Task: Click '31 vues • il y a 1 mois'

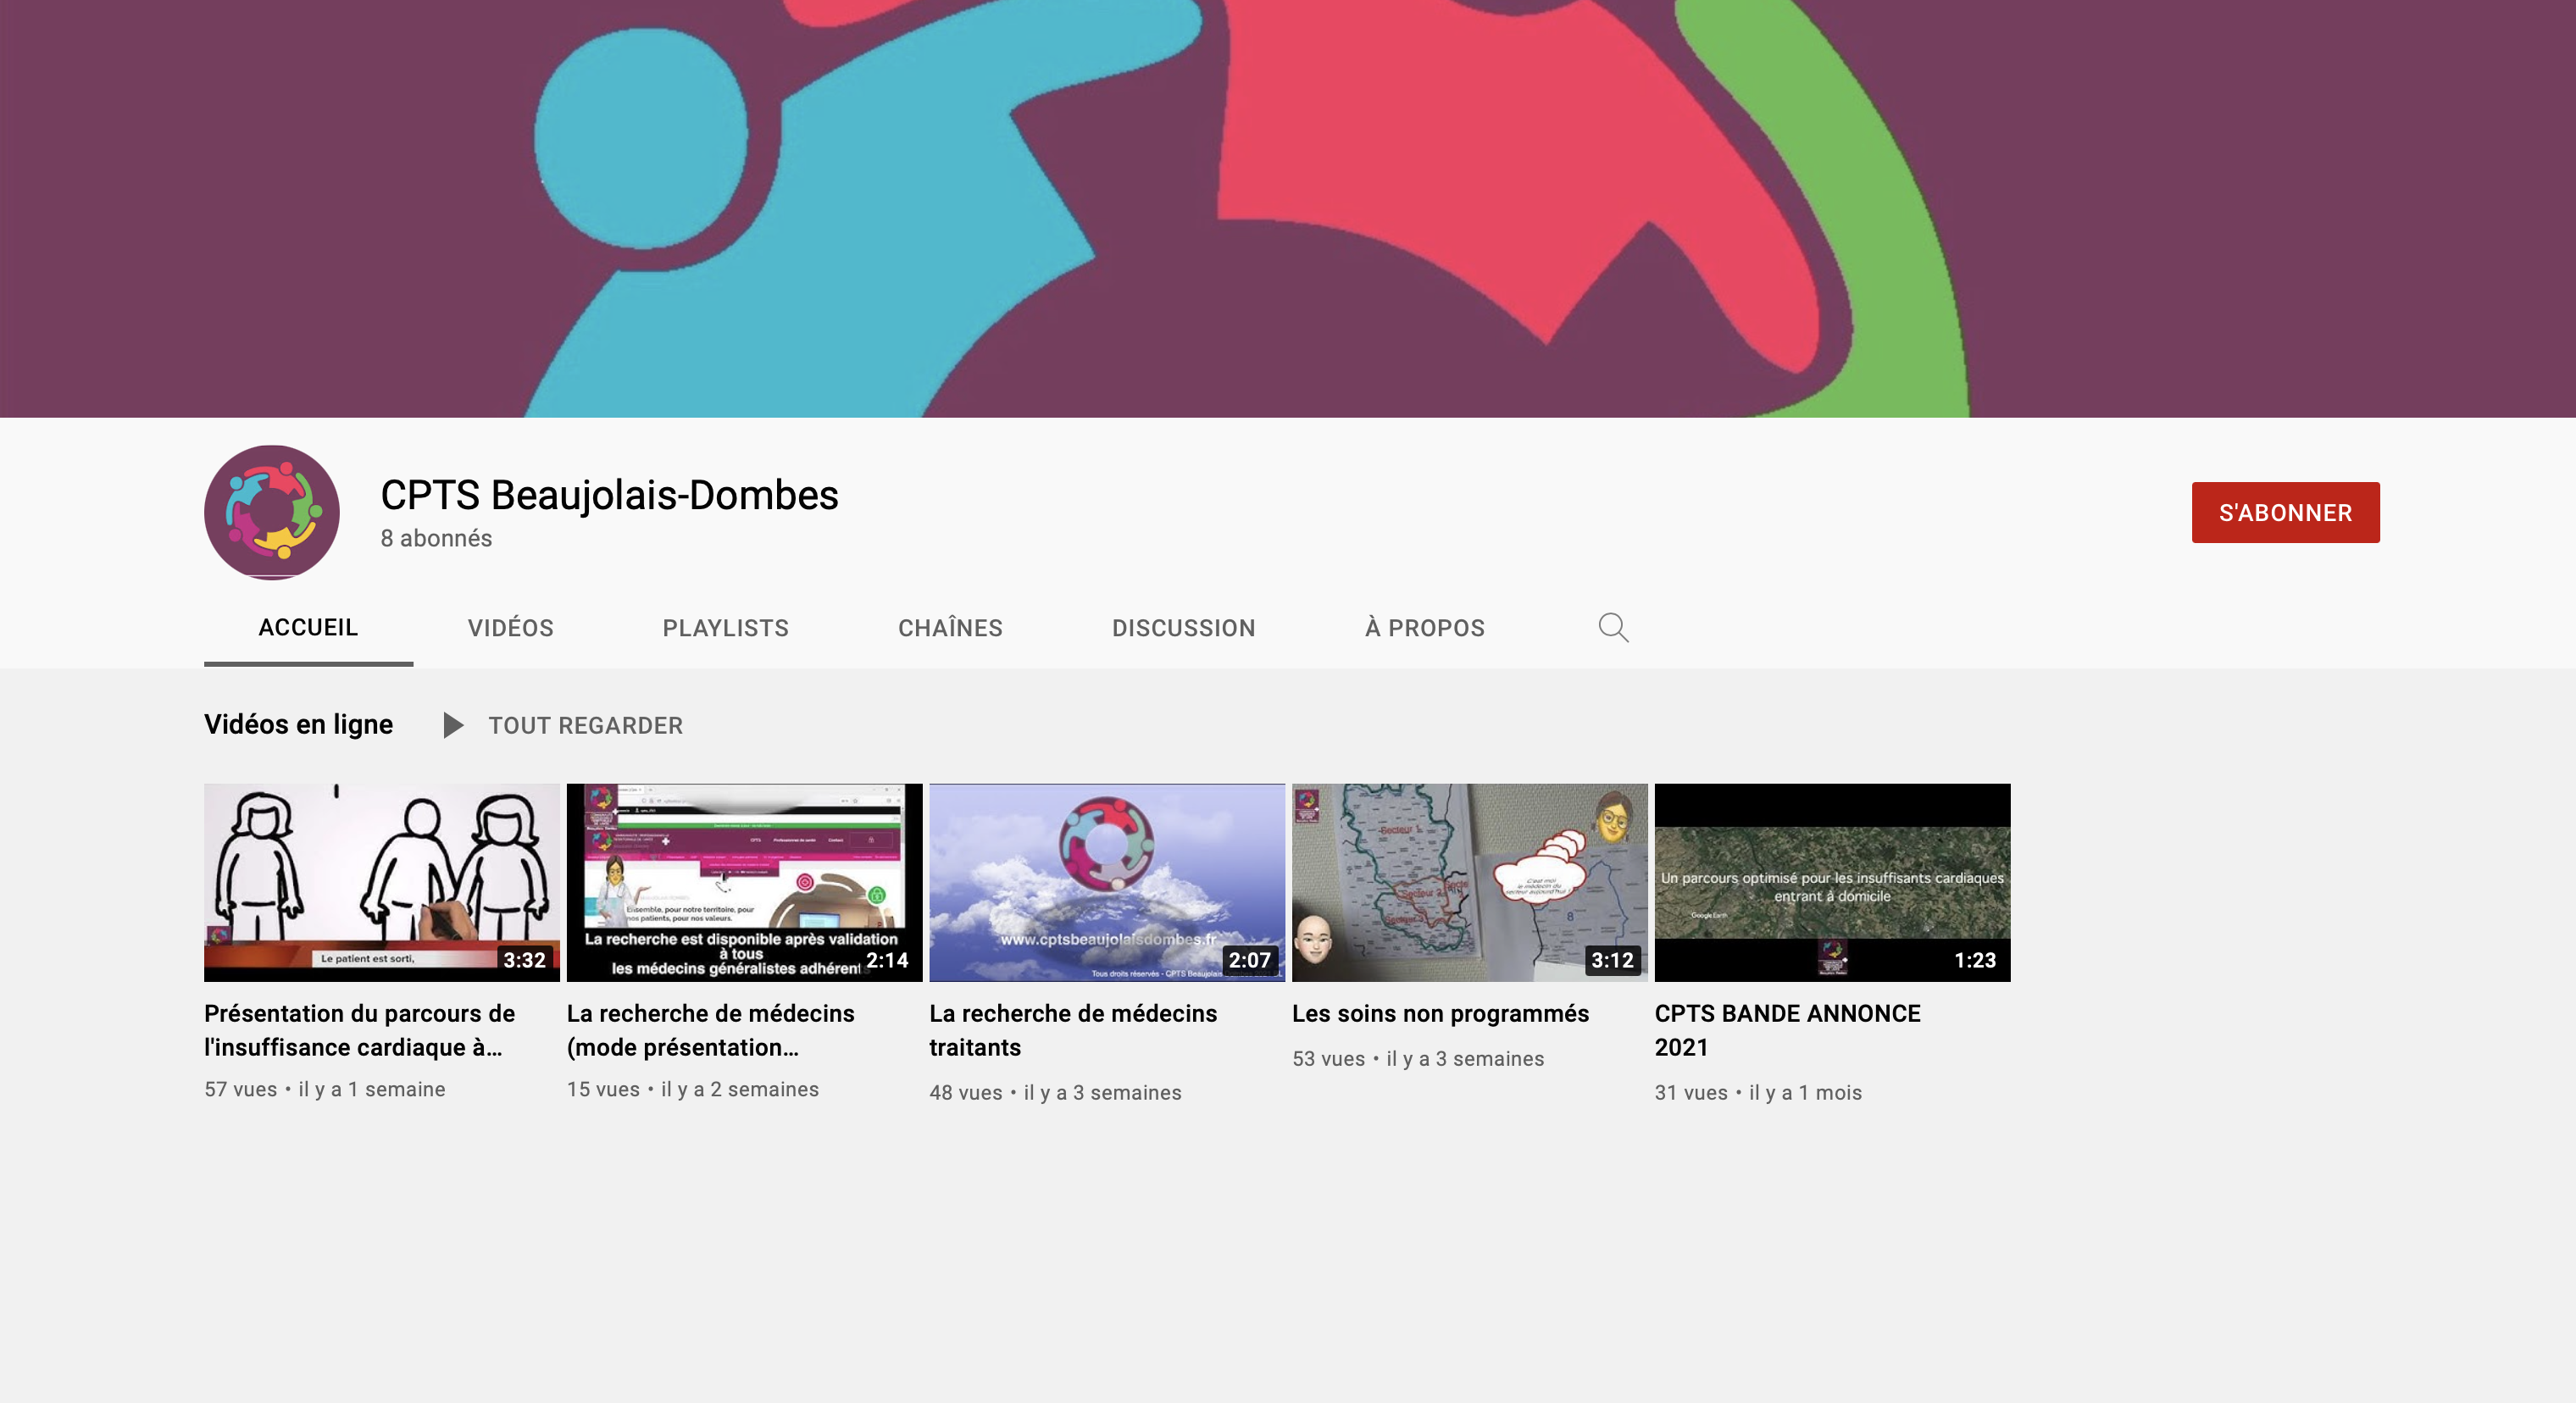Action: coord(1758,1092)
